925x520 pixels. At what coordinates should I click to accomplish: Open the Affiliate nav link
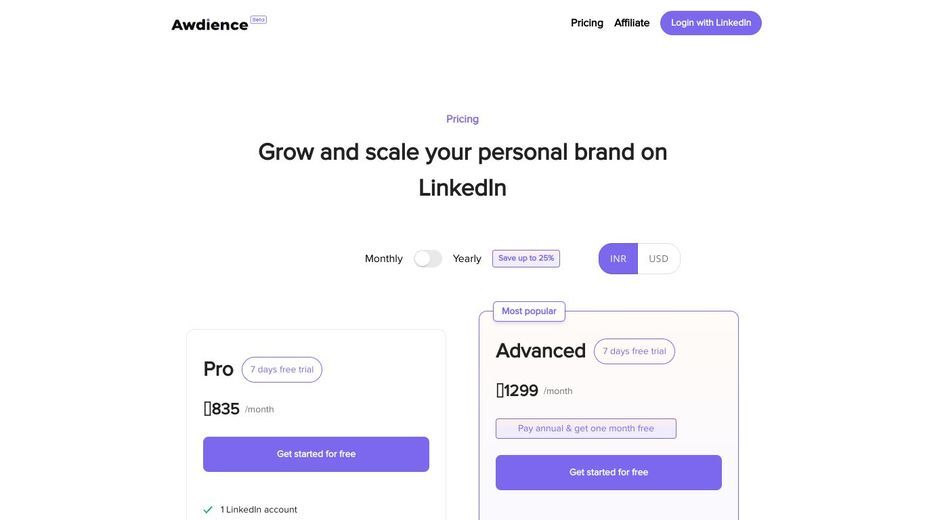pos(632,23)
